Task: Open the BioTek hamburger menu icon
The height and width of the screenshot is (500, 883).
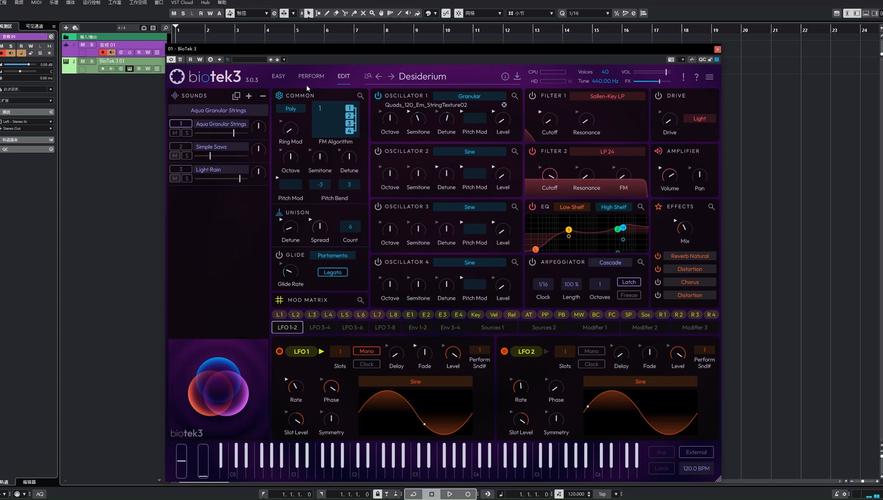Action: (710, 77)
